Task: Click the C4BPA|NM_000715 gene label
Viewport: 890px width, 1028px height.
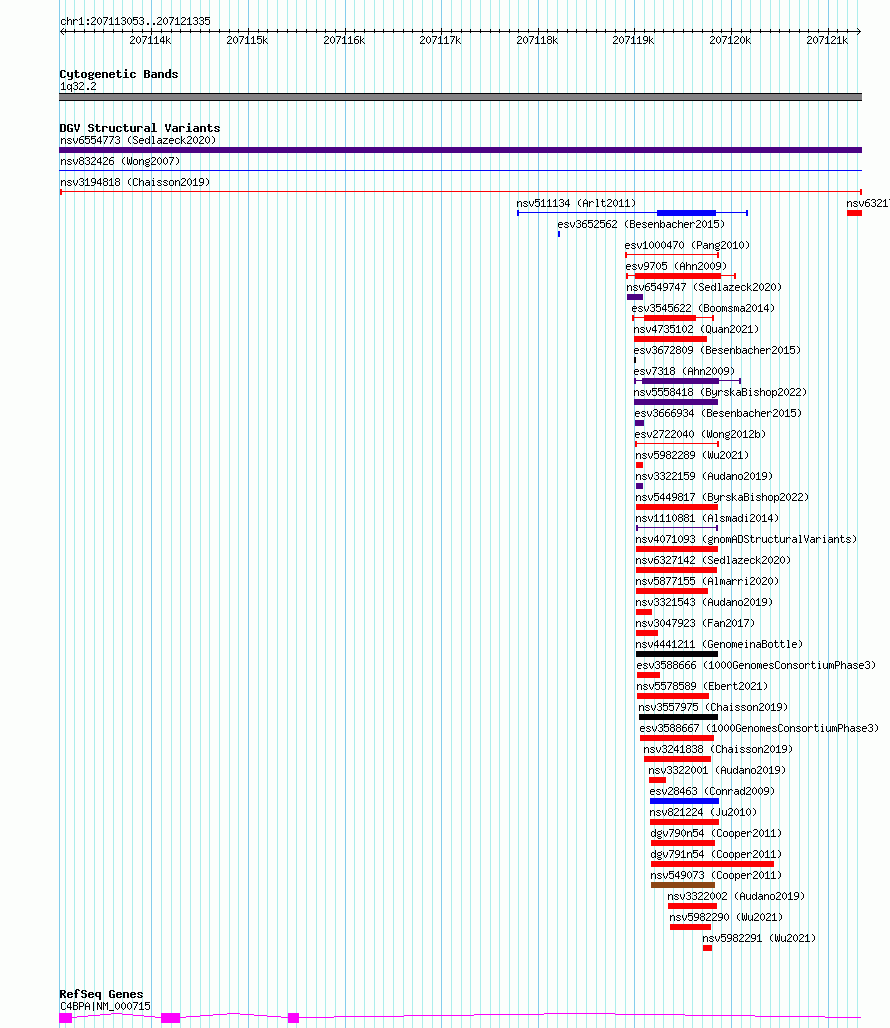Action: [106, 1006]
